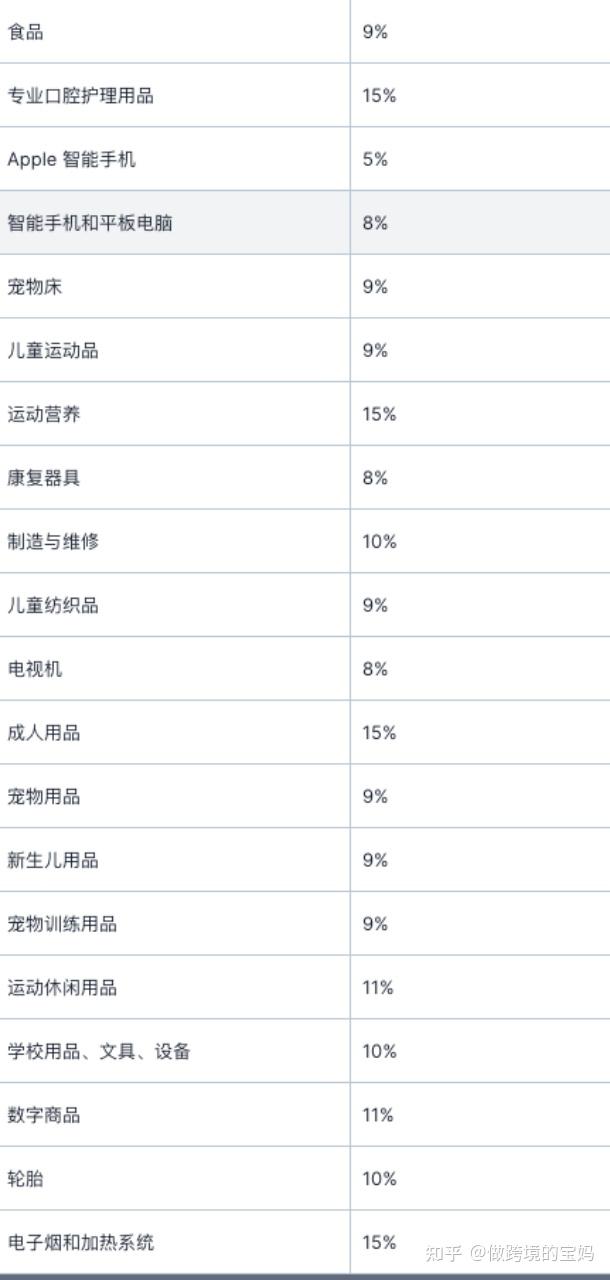
Task: Select the 轮胎 row
Action: coord(26,1179)
